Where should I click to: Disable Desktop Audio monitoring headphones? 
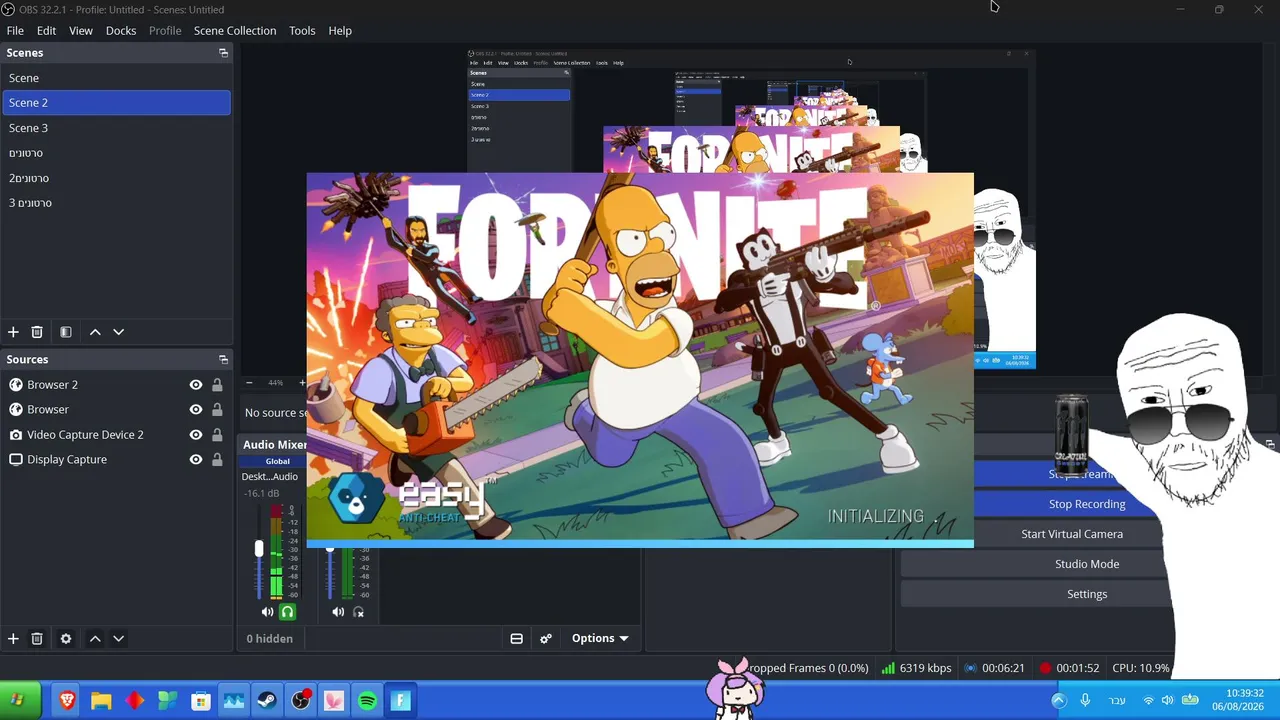pyautogui.click(x=287, y=612)
